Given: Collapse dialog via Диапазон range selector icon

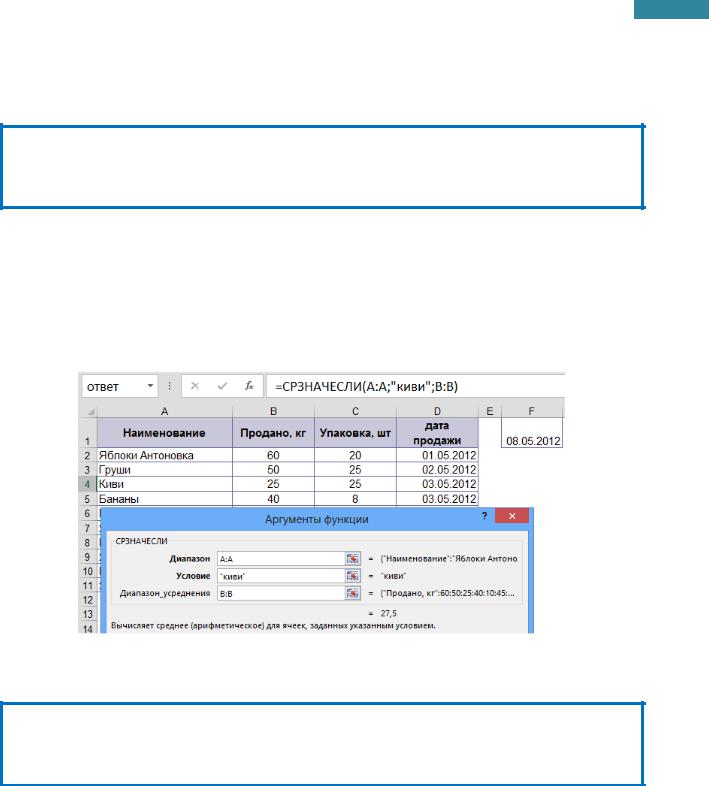Looking at the screenshot, I should pos(352,558).
